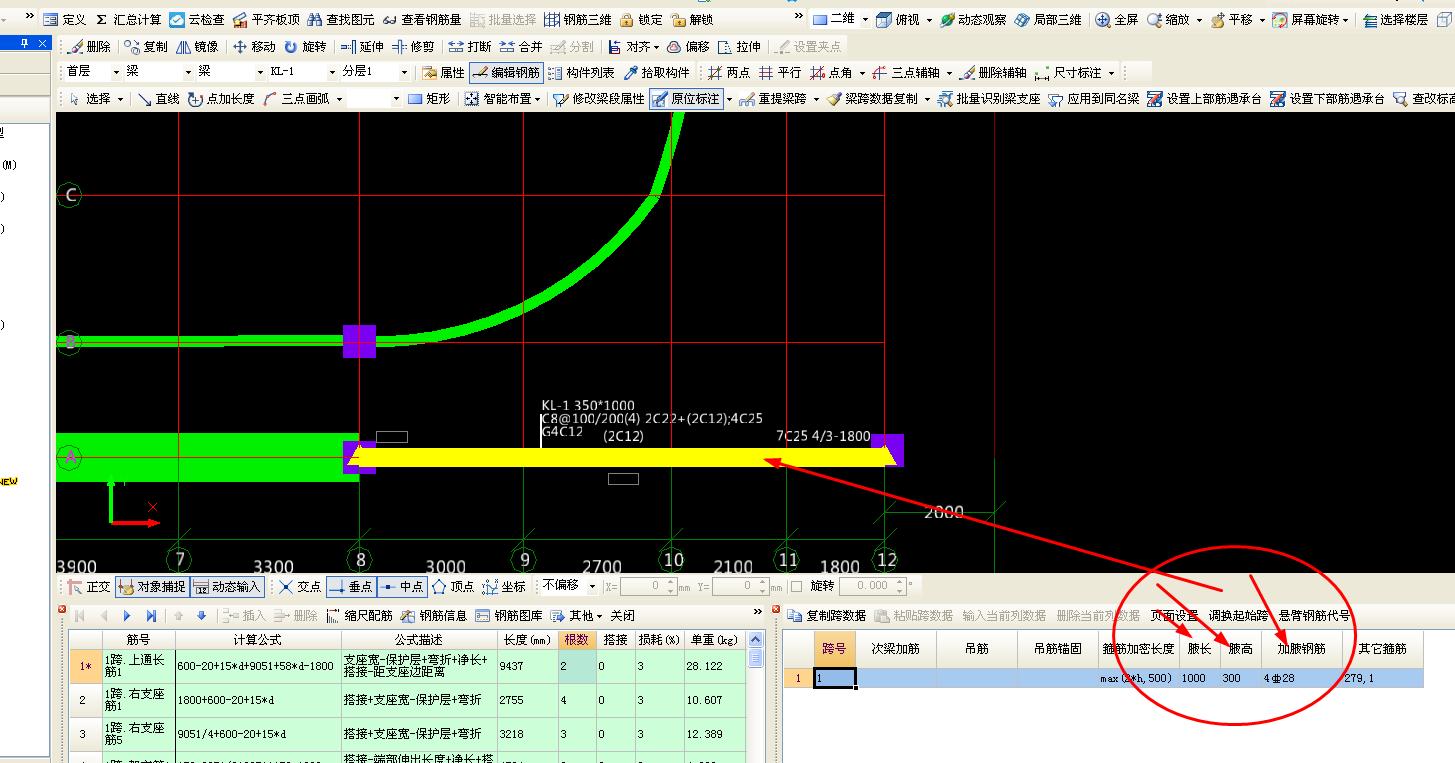
Task: Start 动态观察 dynamic orbit view
Action: [973, 19]
